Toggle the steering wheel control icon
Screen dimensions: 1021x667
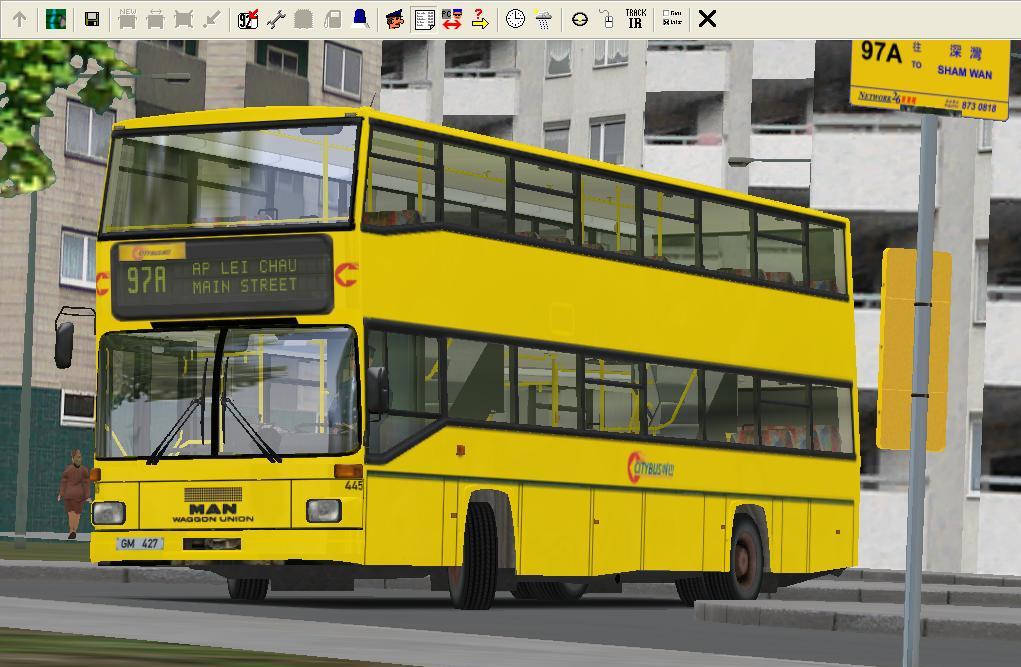(579, 19)
